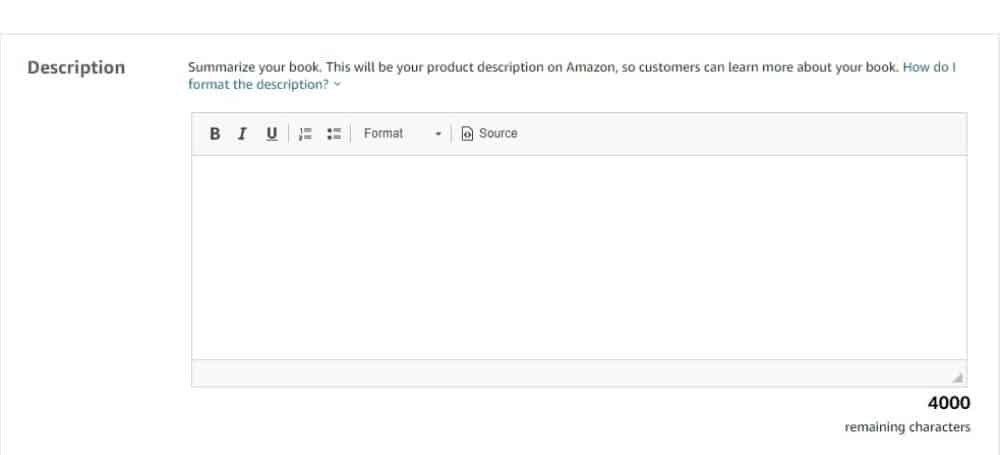
Task: Click the Format dropdown arrow
Action: [x=438, y=134]
